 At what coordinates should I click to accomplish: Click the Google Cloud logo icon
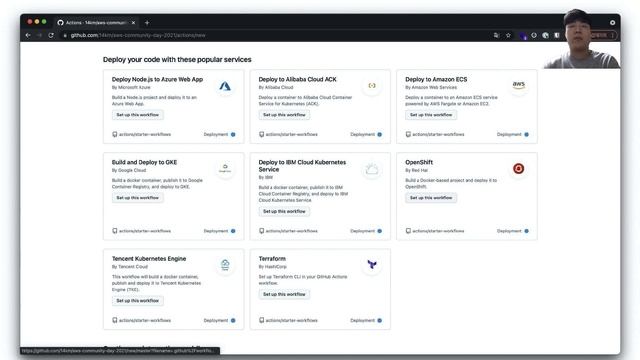(x=225, y=168)
